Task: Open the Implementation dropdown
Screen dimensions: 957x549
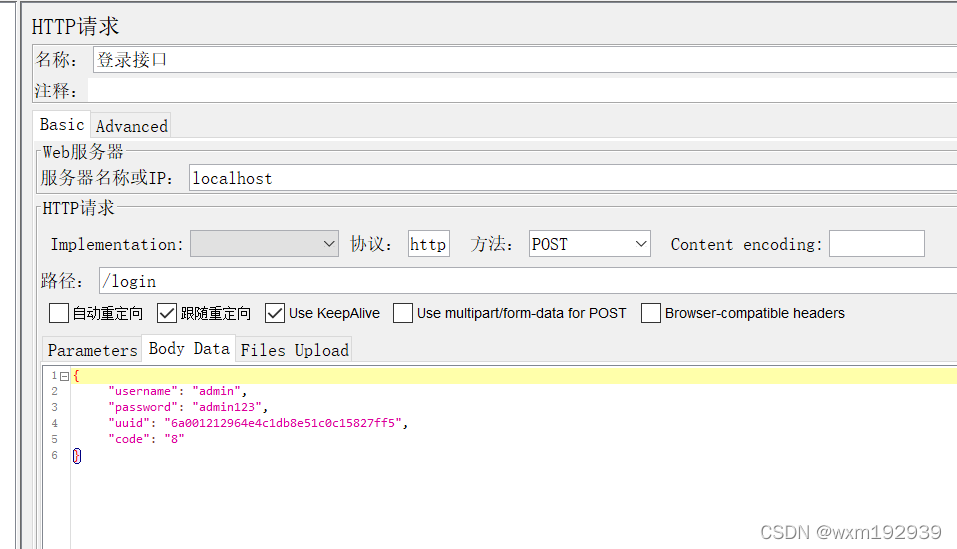Action: tap(264, 244)
